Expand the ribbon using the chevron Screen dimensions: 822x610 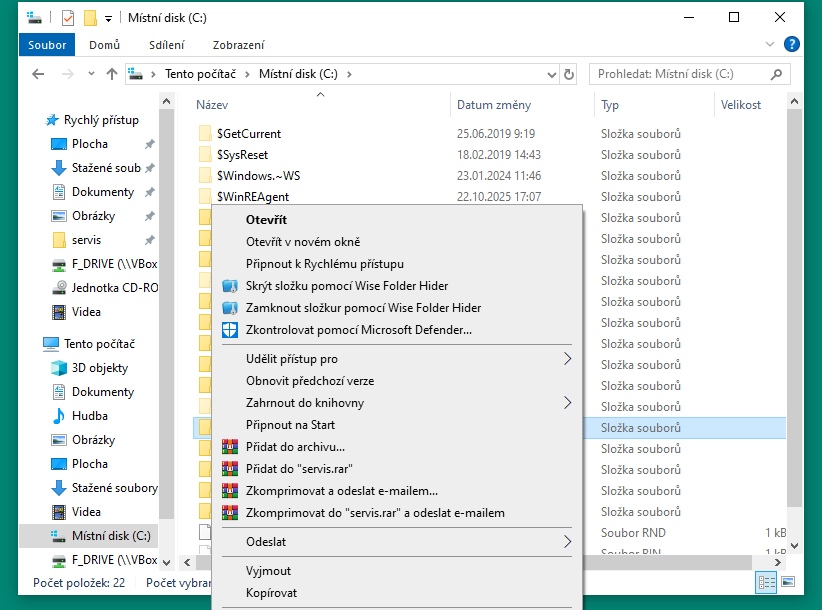click(x=770, y=44)
